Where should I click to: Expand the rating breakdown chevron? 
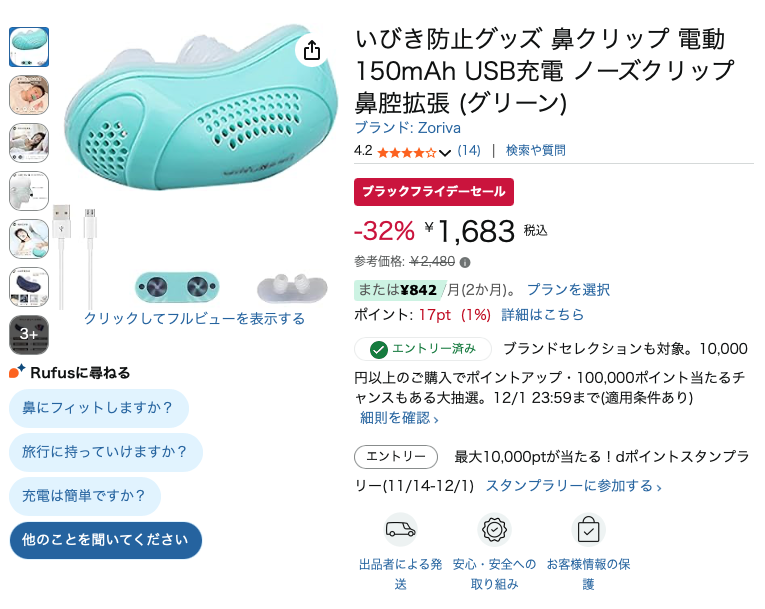point(445,153)
